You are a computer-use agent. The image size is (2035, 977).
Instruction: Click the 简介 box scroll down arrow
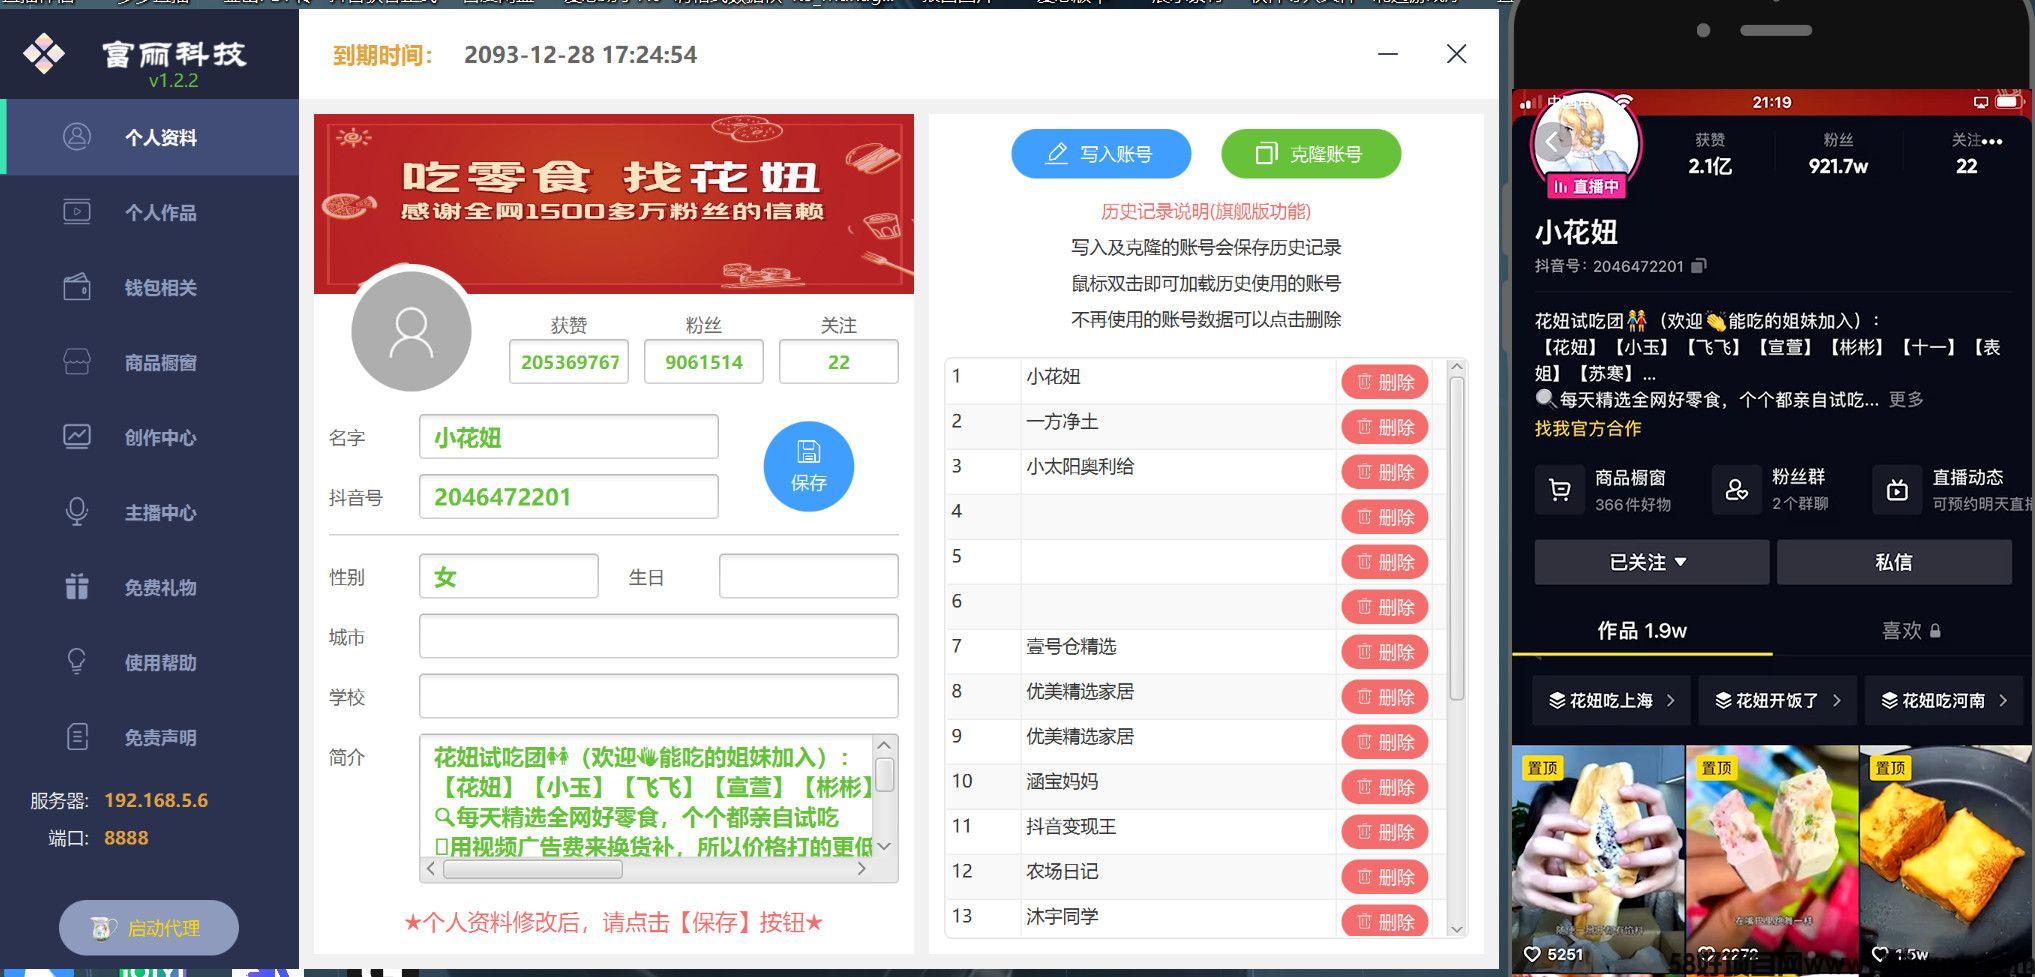tap(885, 846)
